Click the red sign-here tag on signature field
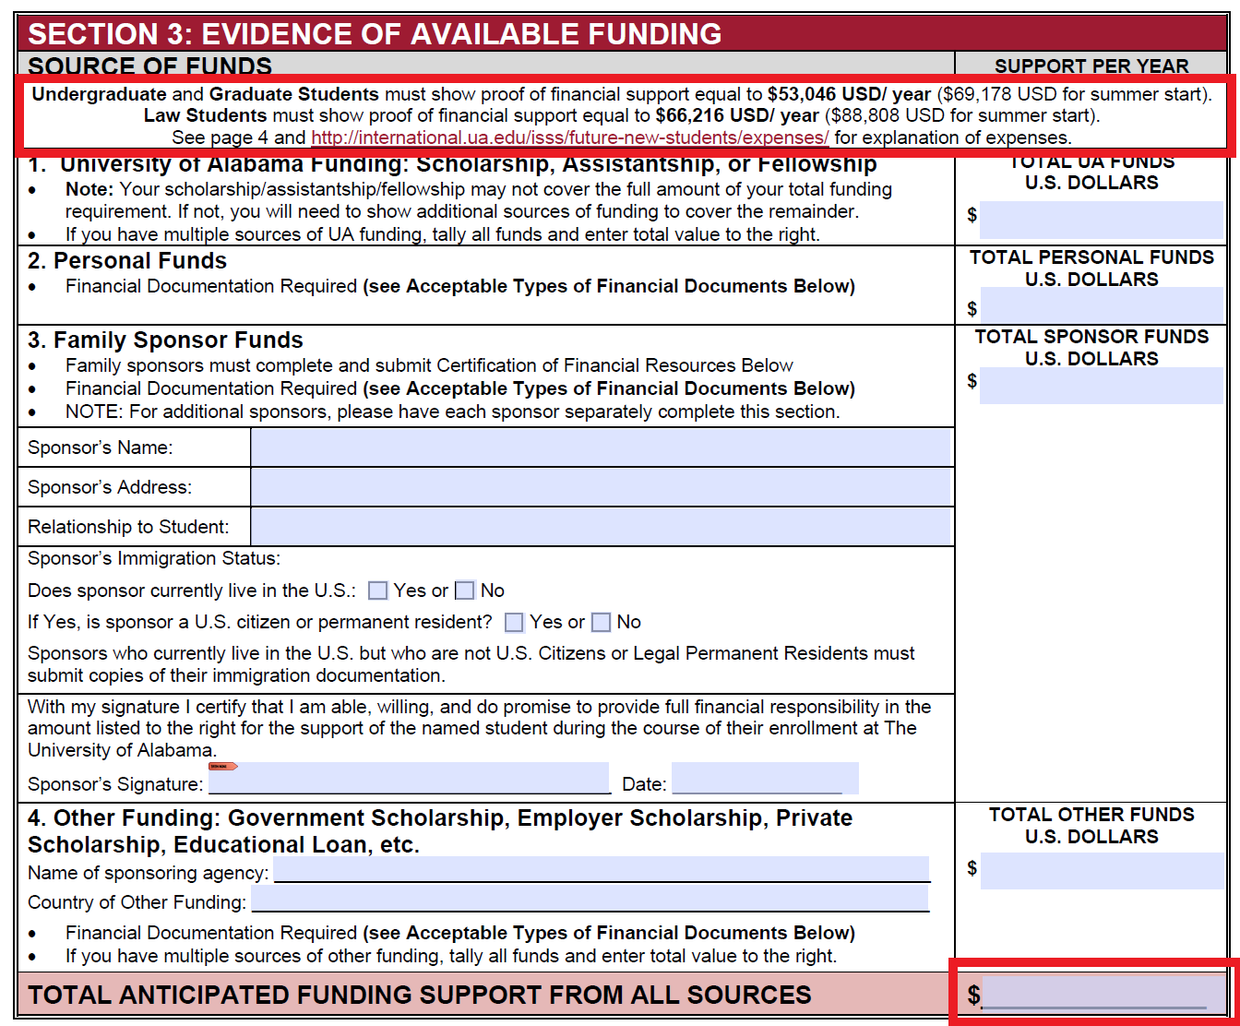Image resolution: width=1240 pixels, height=1026 pixels. [223, 766]
